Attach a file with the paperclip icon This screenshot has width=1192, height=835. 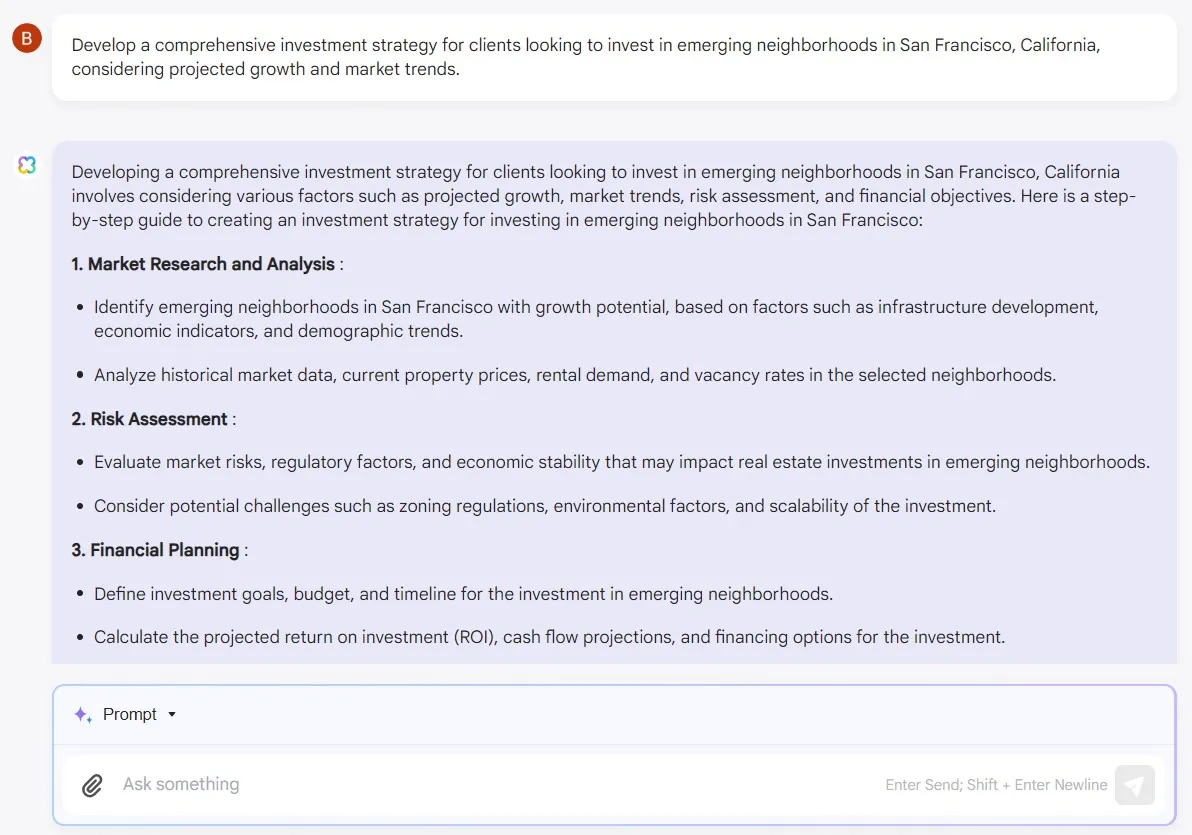pos(92,785)
